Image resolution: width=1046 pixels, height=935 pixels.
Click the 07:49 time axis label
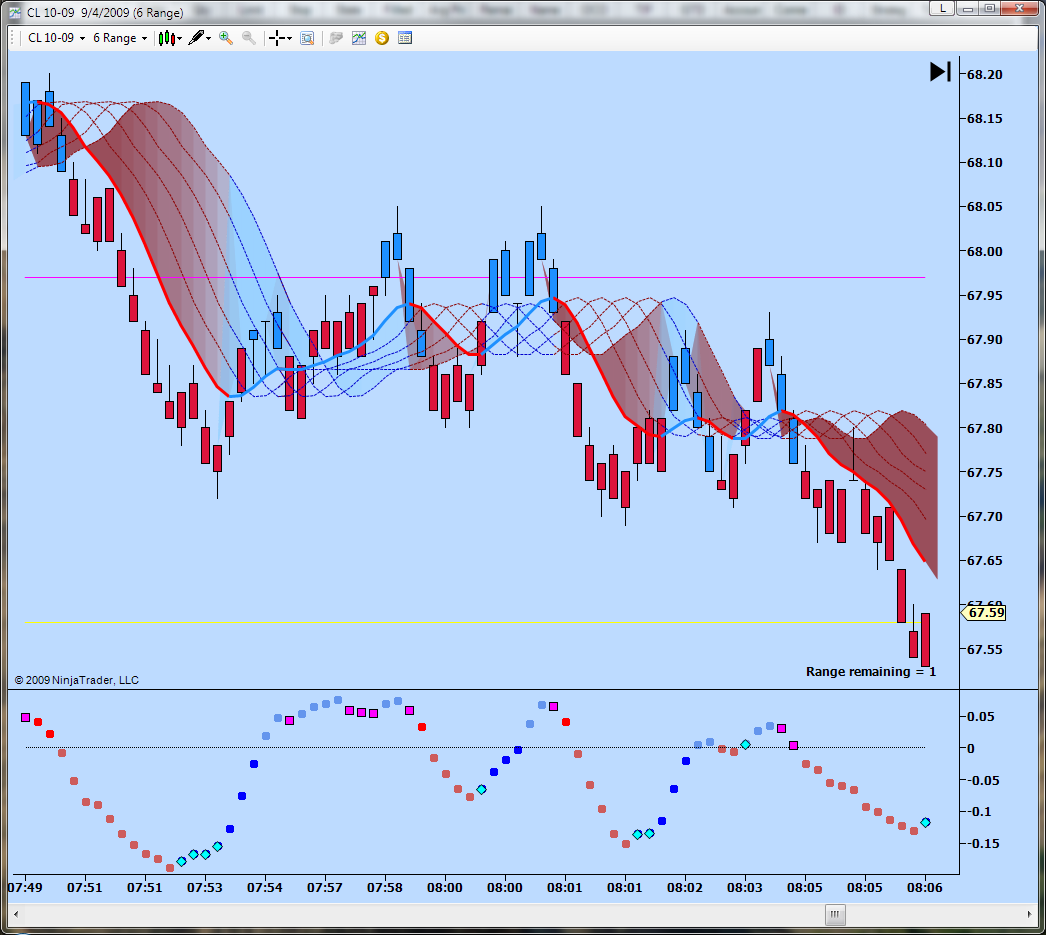coord(25,888)
